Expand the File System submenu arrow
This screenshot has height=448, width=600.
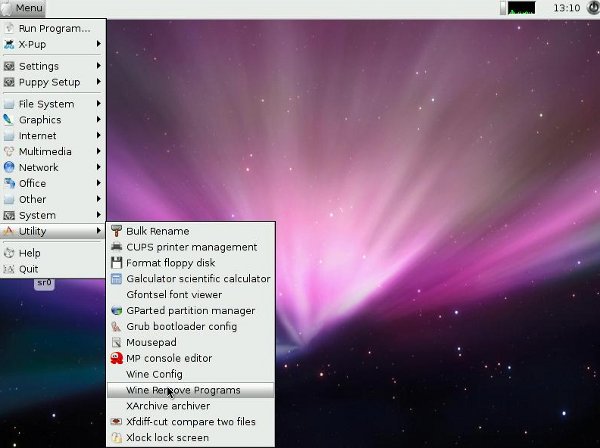[x=99, y=104]
